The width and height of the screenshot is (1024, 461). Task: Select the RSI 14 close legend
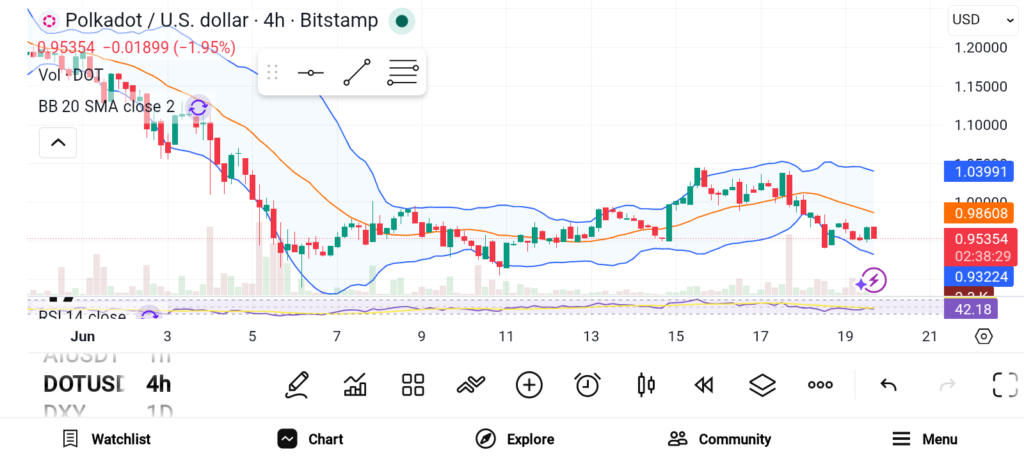(x=82, y=315)
